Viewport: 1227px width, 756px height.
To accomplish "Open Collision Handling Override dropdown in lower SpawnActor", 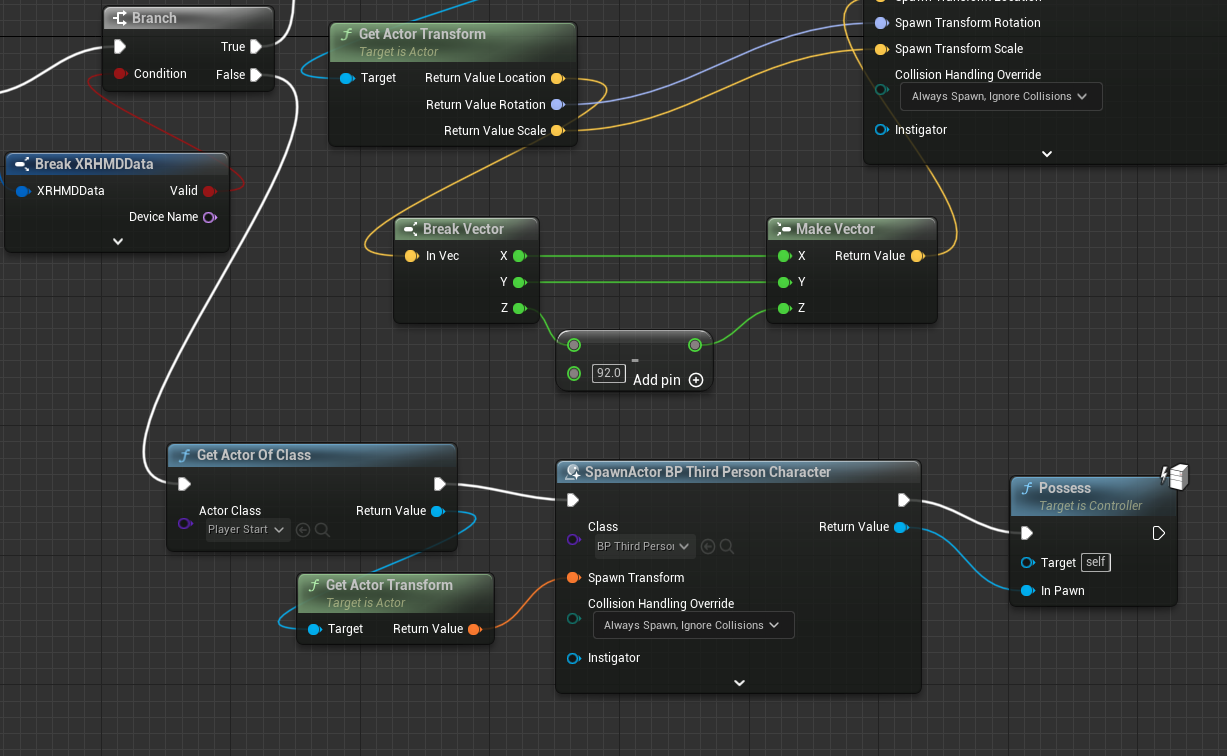I will pyautogui.click(x=693, y=626).
